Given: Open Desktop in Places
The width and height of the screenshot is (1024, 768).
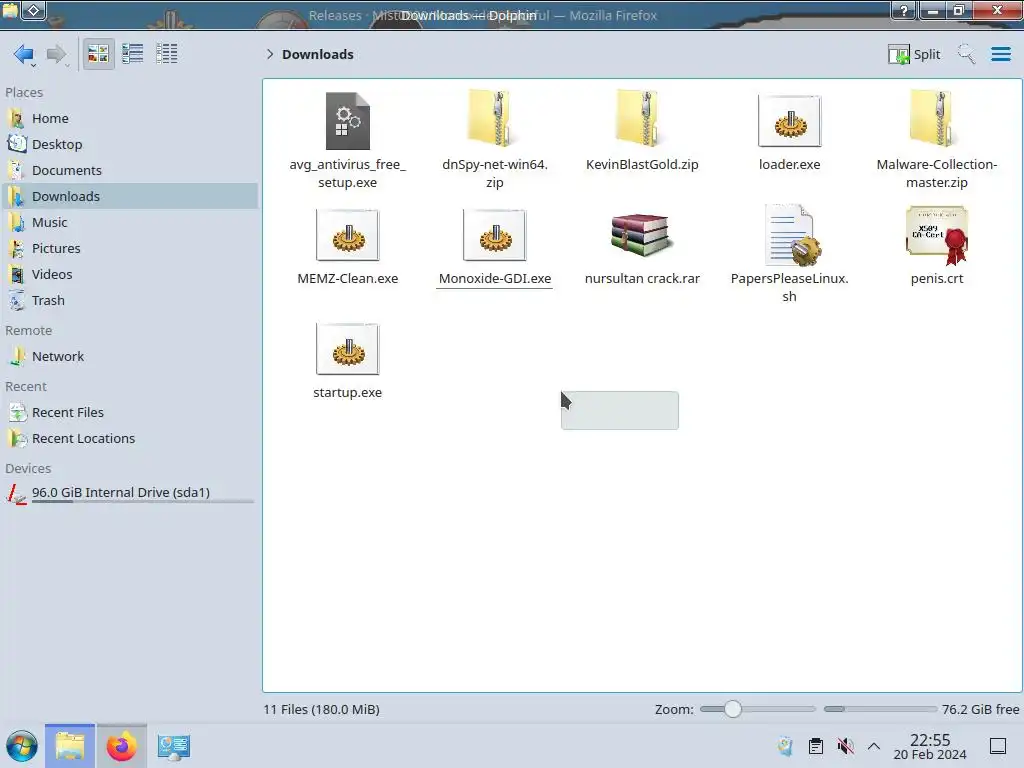Looking at the screenshot, I should click(129, 144).
